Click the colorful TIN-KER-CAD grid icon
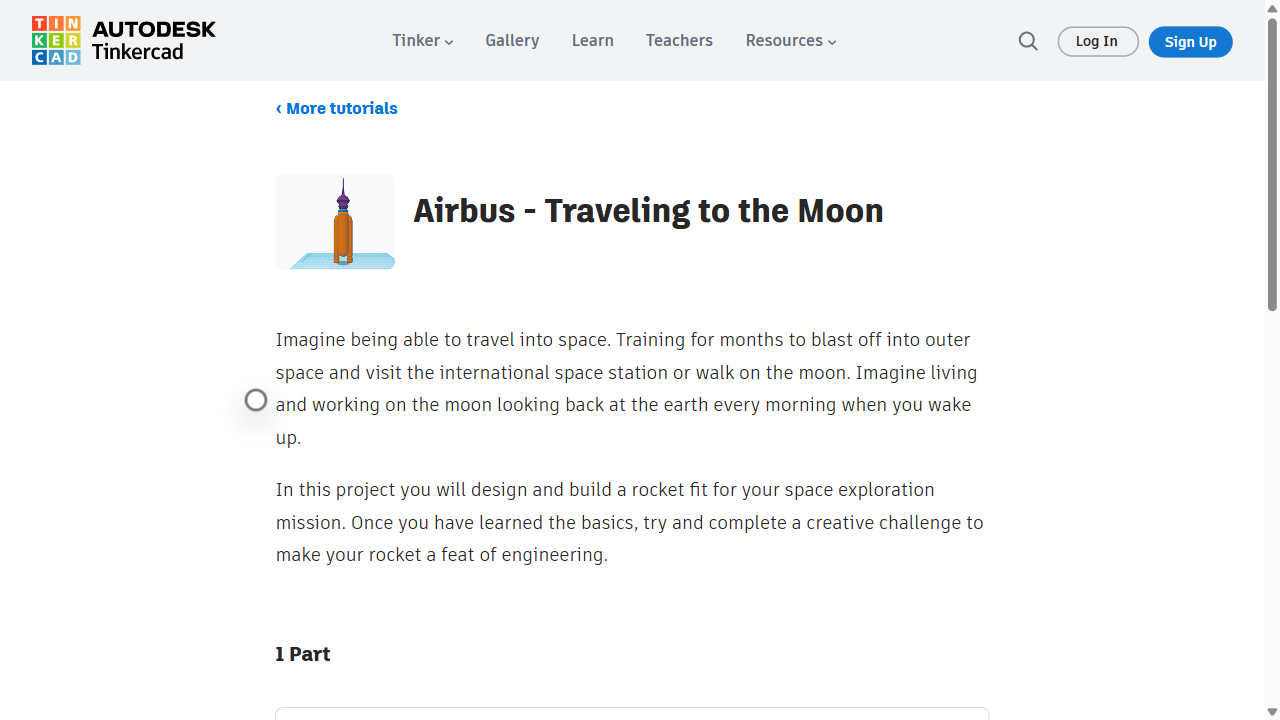This screenshot has height=720, width=1280. coord(57,40)
